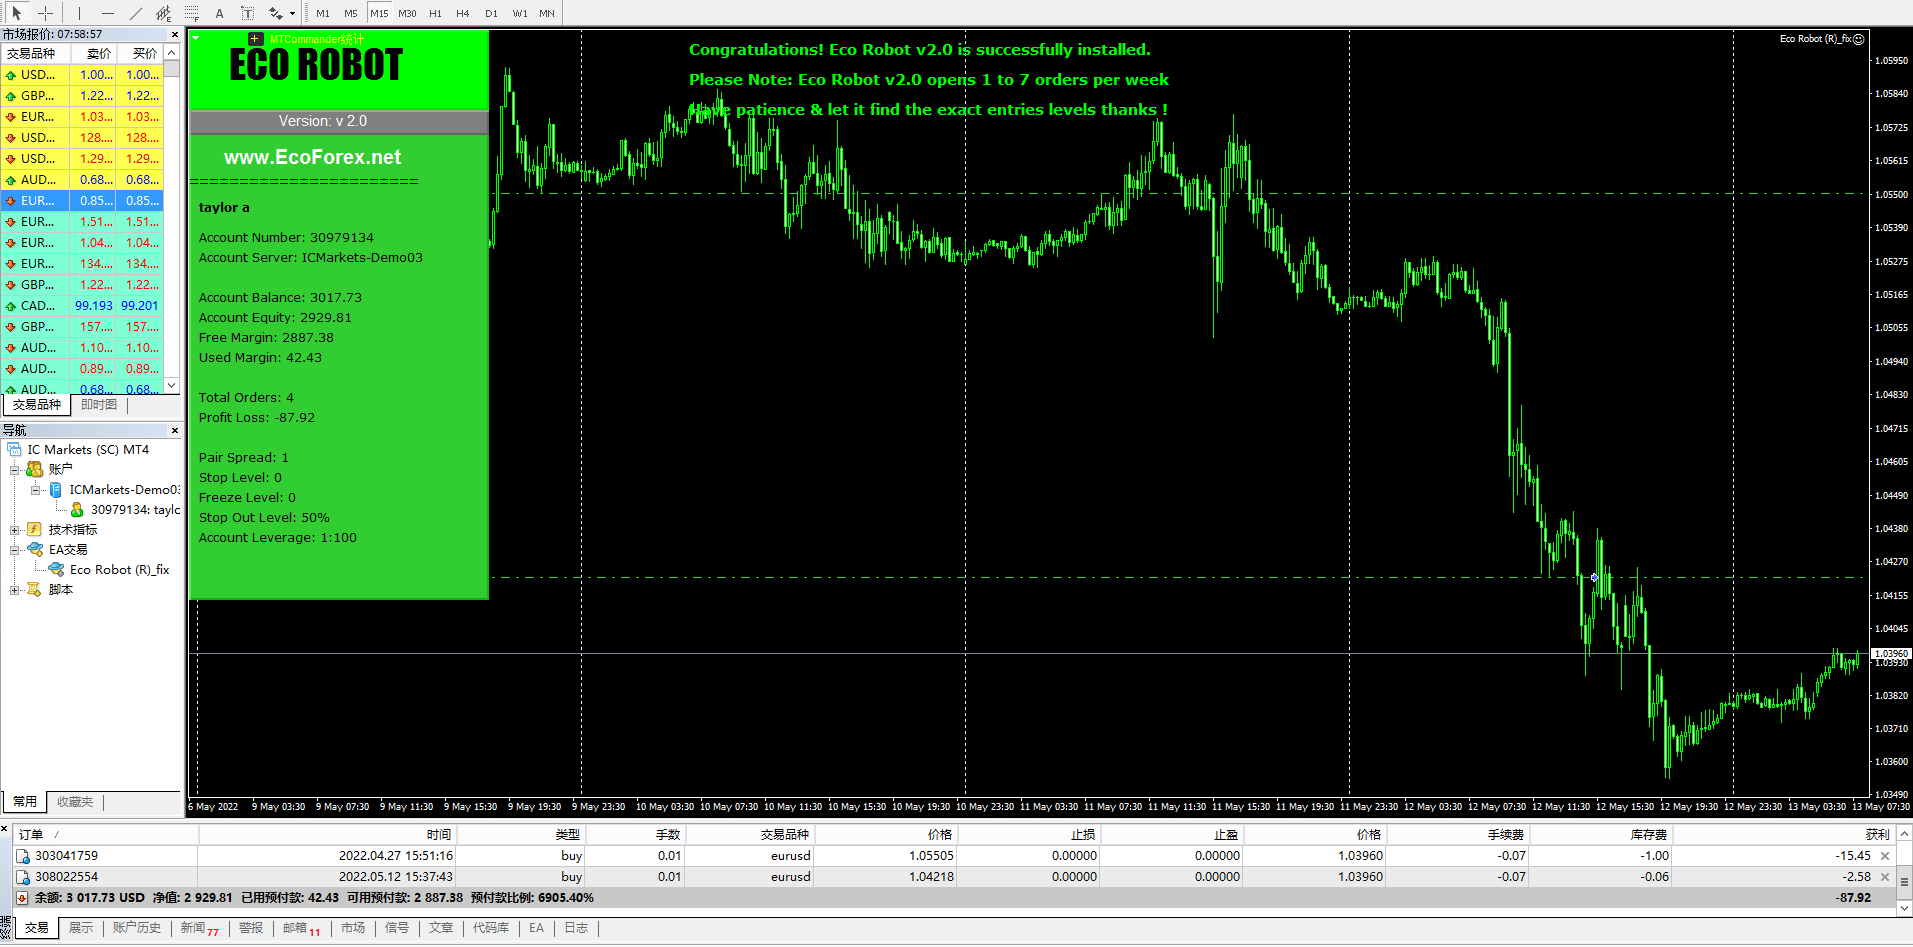The image size is (1913, 947).
Task: Switch chart to M30 timeframe
Action: click(x=407, y=13)
